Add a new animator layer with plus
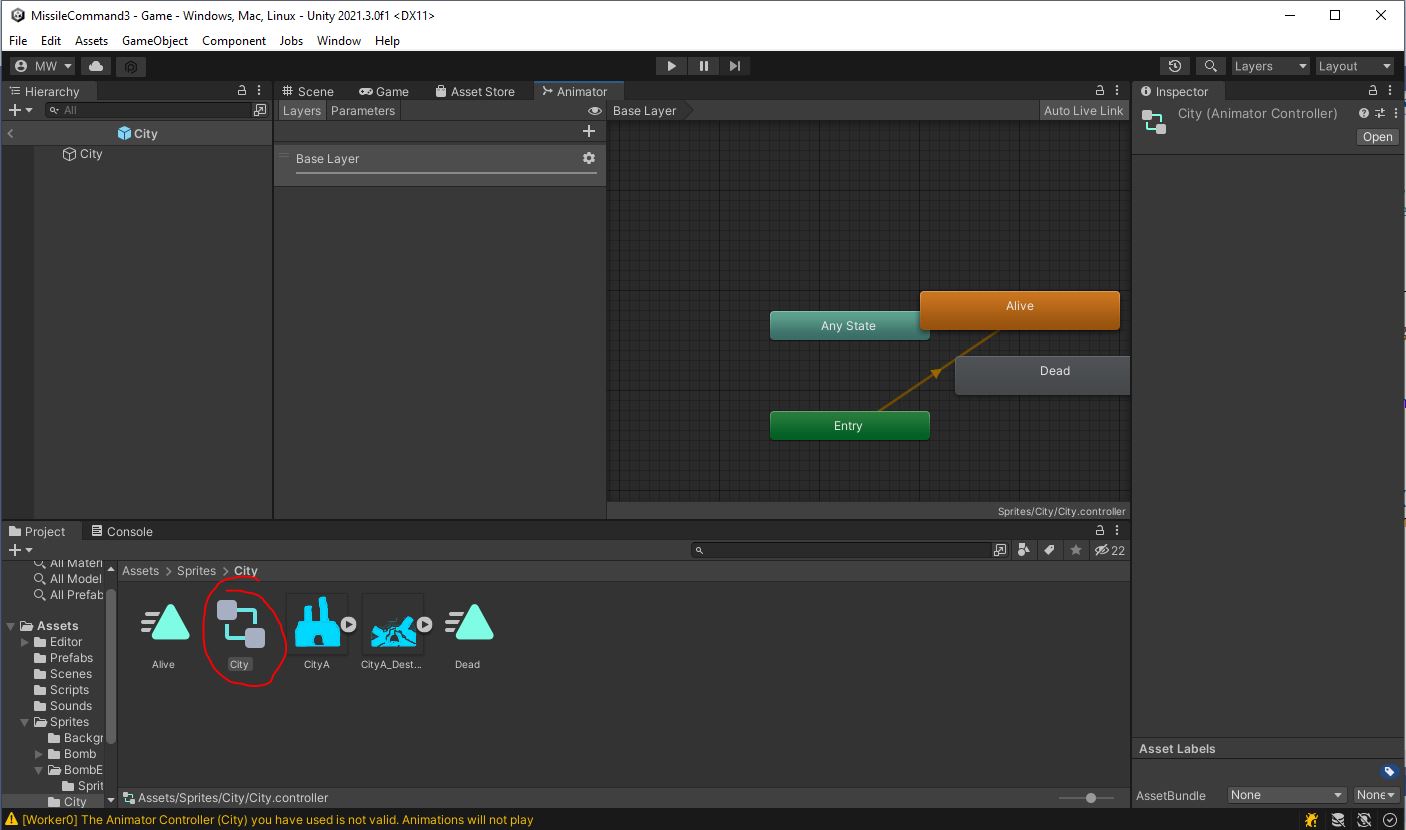The image size is (1406, 830). [x=588, y=131]
